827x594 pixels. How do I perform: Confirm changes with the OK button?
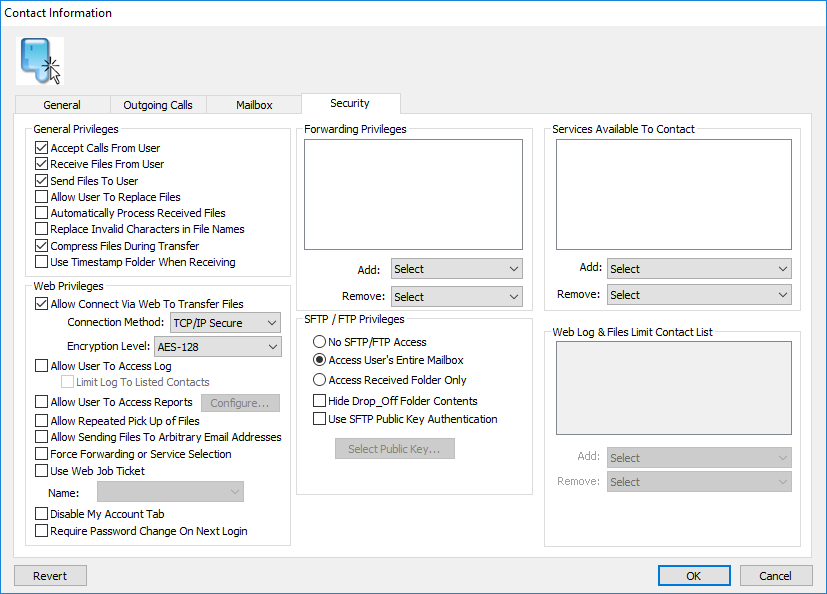coord(693,575)
